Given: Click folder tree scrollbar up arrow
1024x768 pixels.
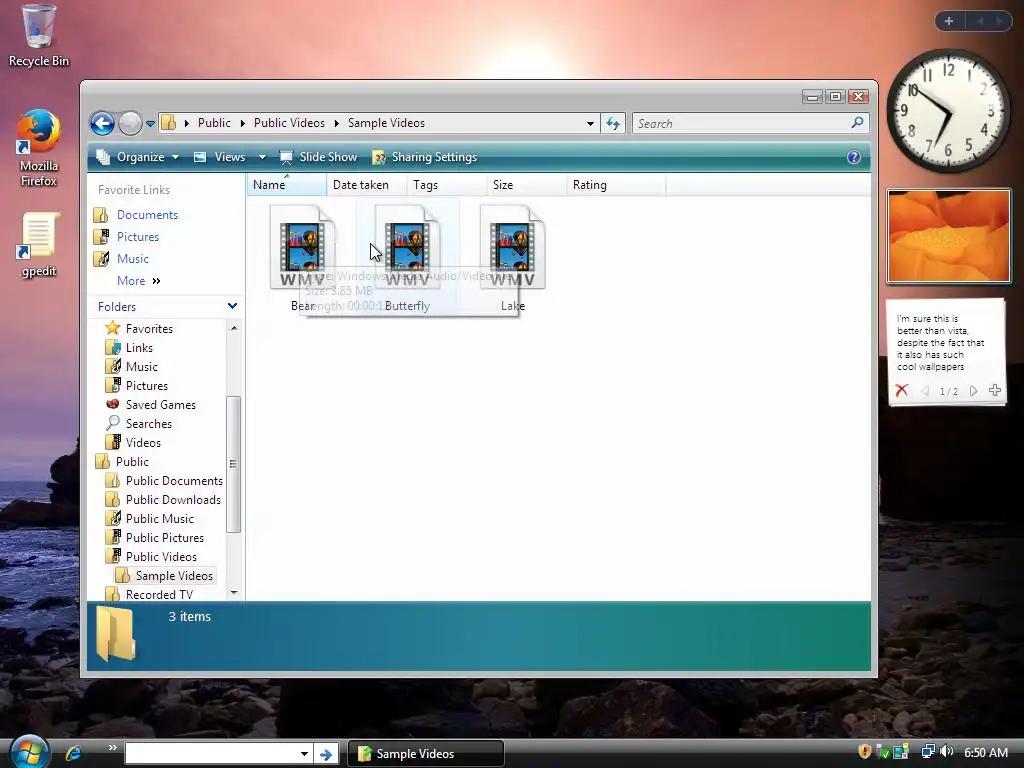Looking at the screenshot, I should pos(234,327).
